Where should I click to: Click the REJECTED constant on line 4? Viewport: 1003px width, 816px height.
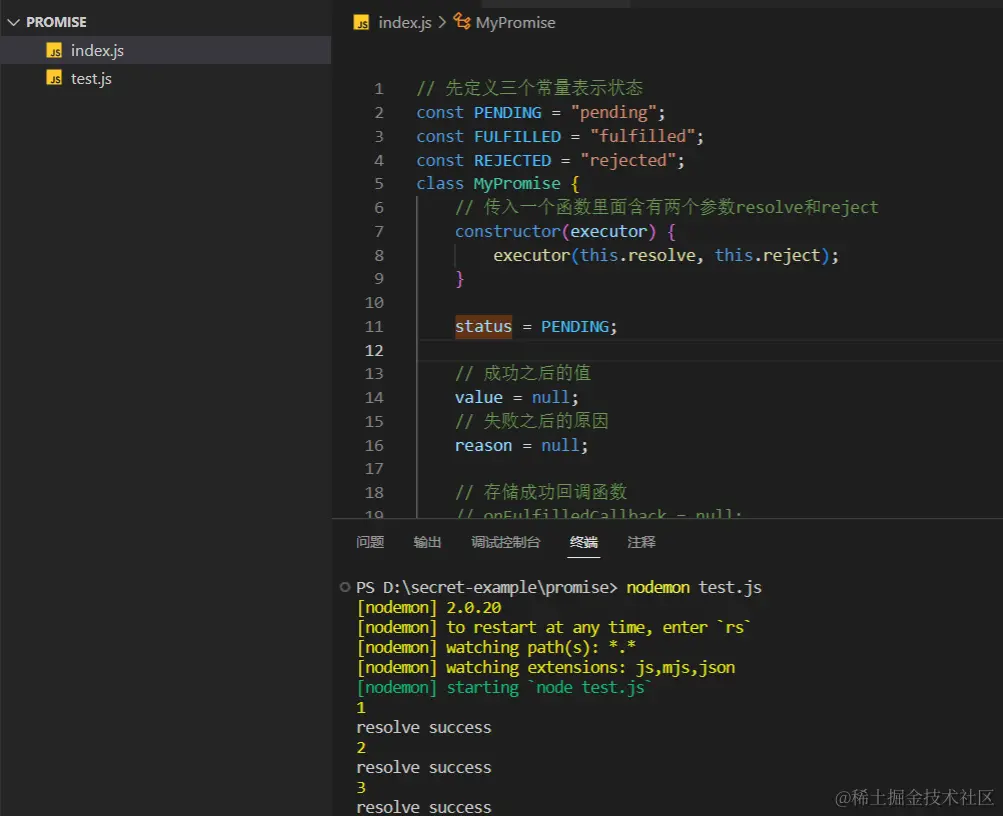[x=512, y=161]
